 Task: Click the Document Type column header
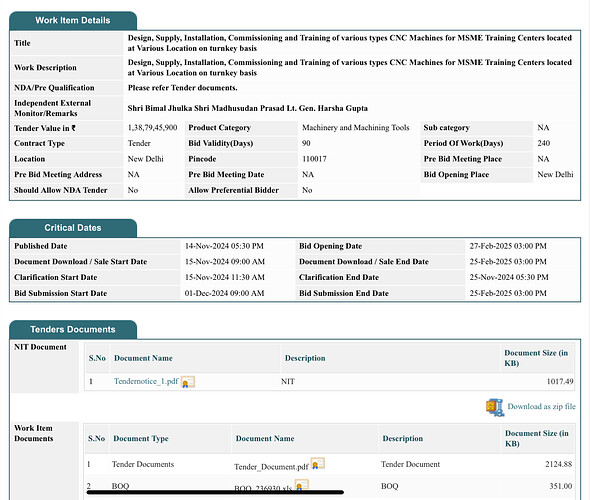click(141, 439)
